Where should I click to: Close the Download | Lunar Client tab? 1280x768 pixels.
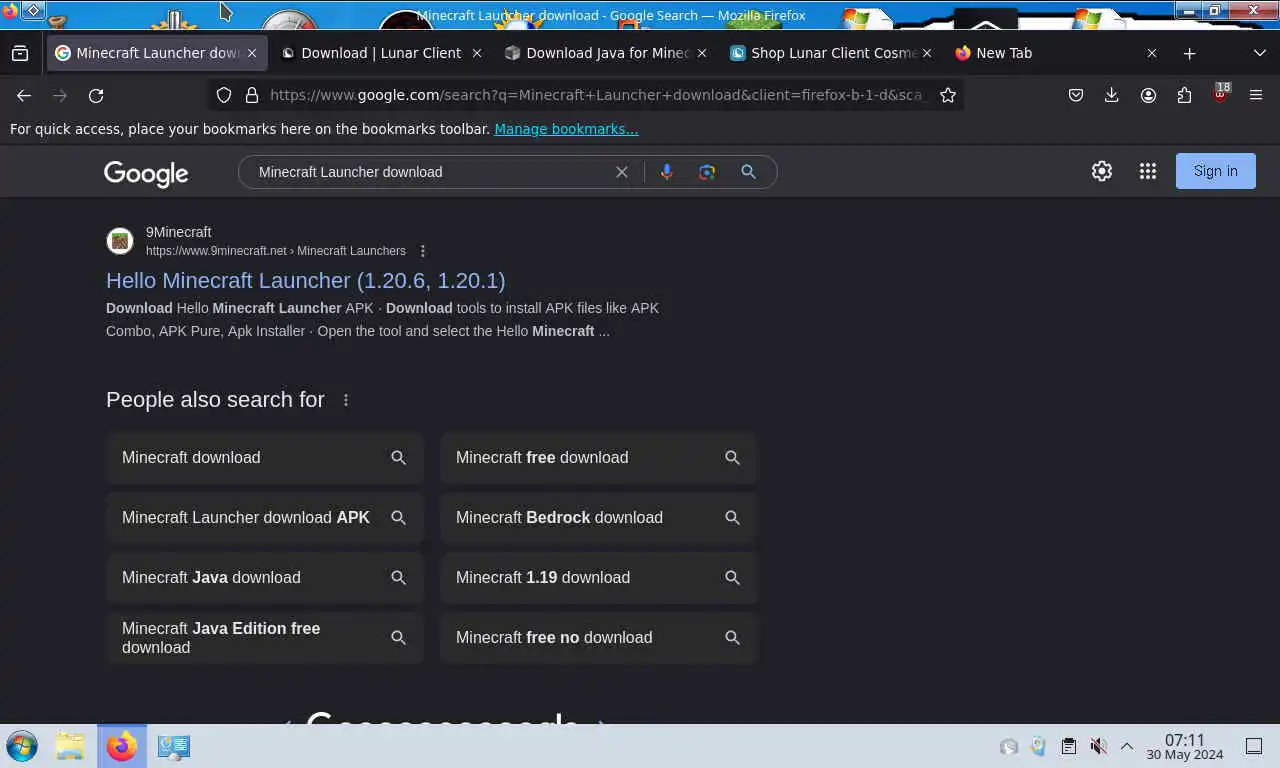pyautogui.click(x=476, y=53)
